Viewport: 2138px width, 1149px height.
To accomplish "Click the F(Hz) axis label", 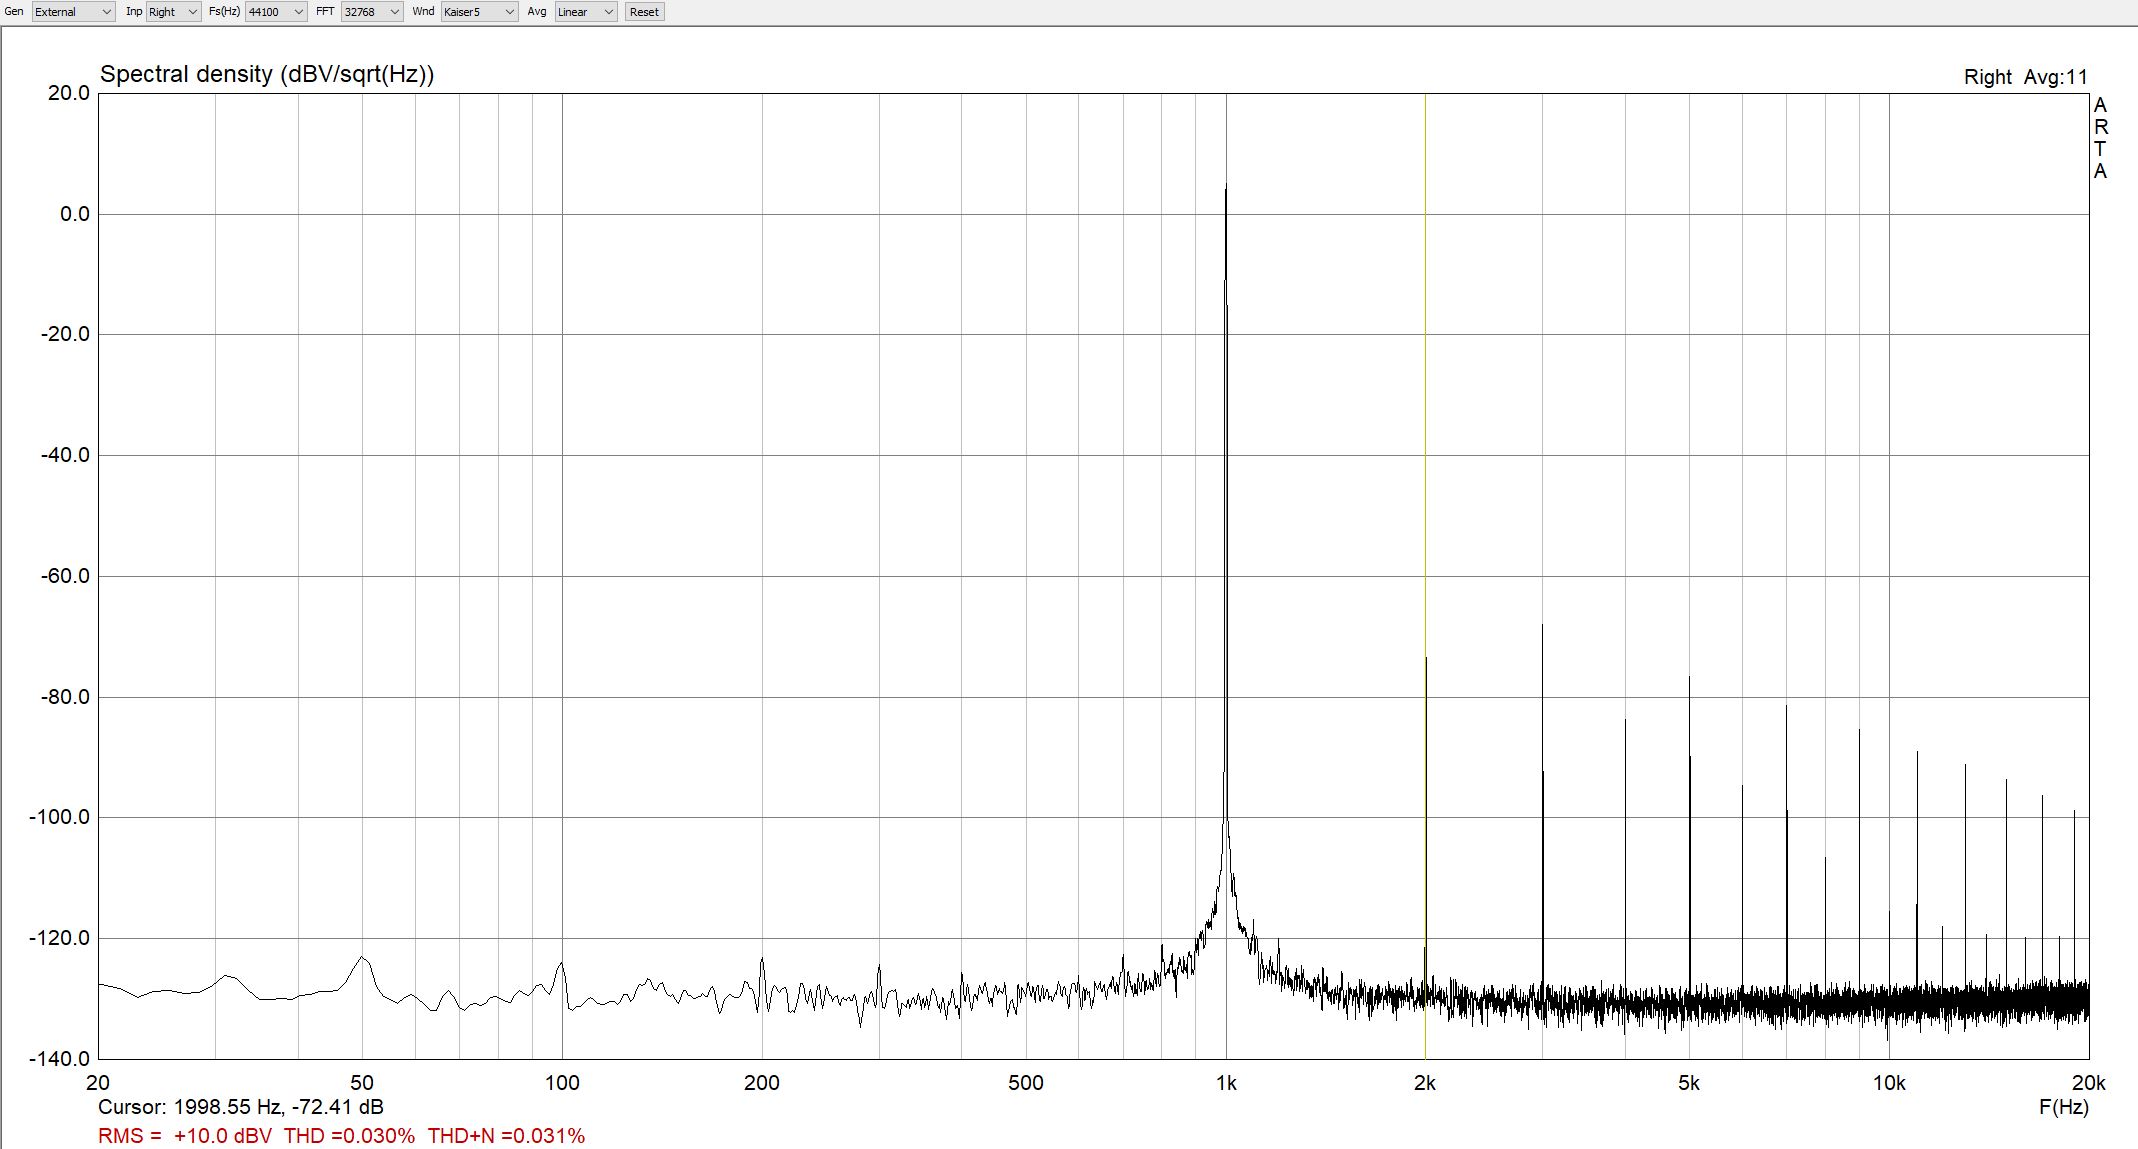I will point(2064,1107).
